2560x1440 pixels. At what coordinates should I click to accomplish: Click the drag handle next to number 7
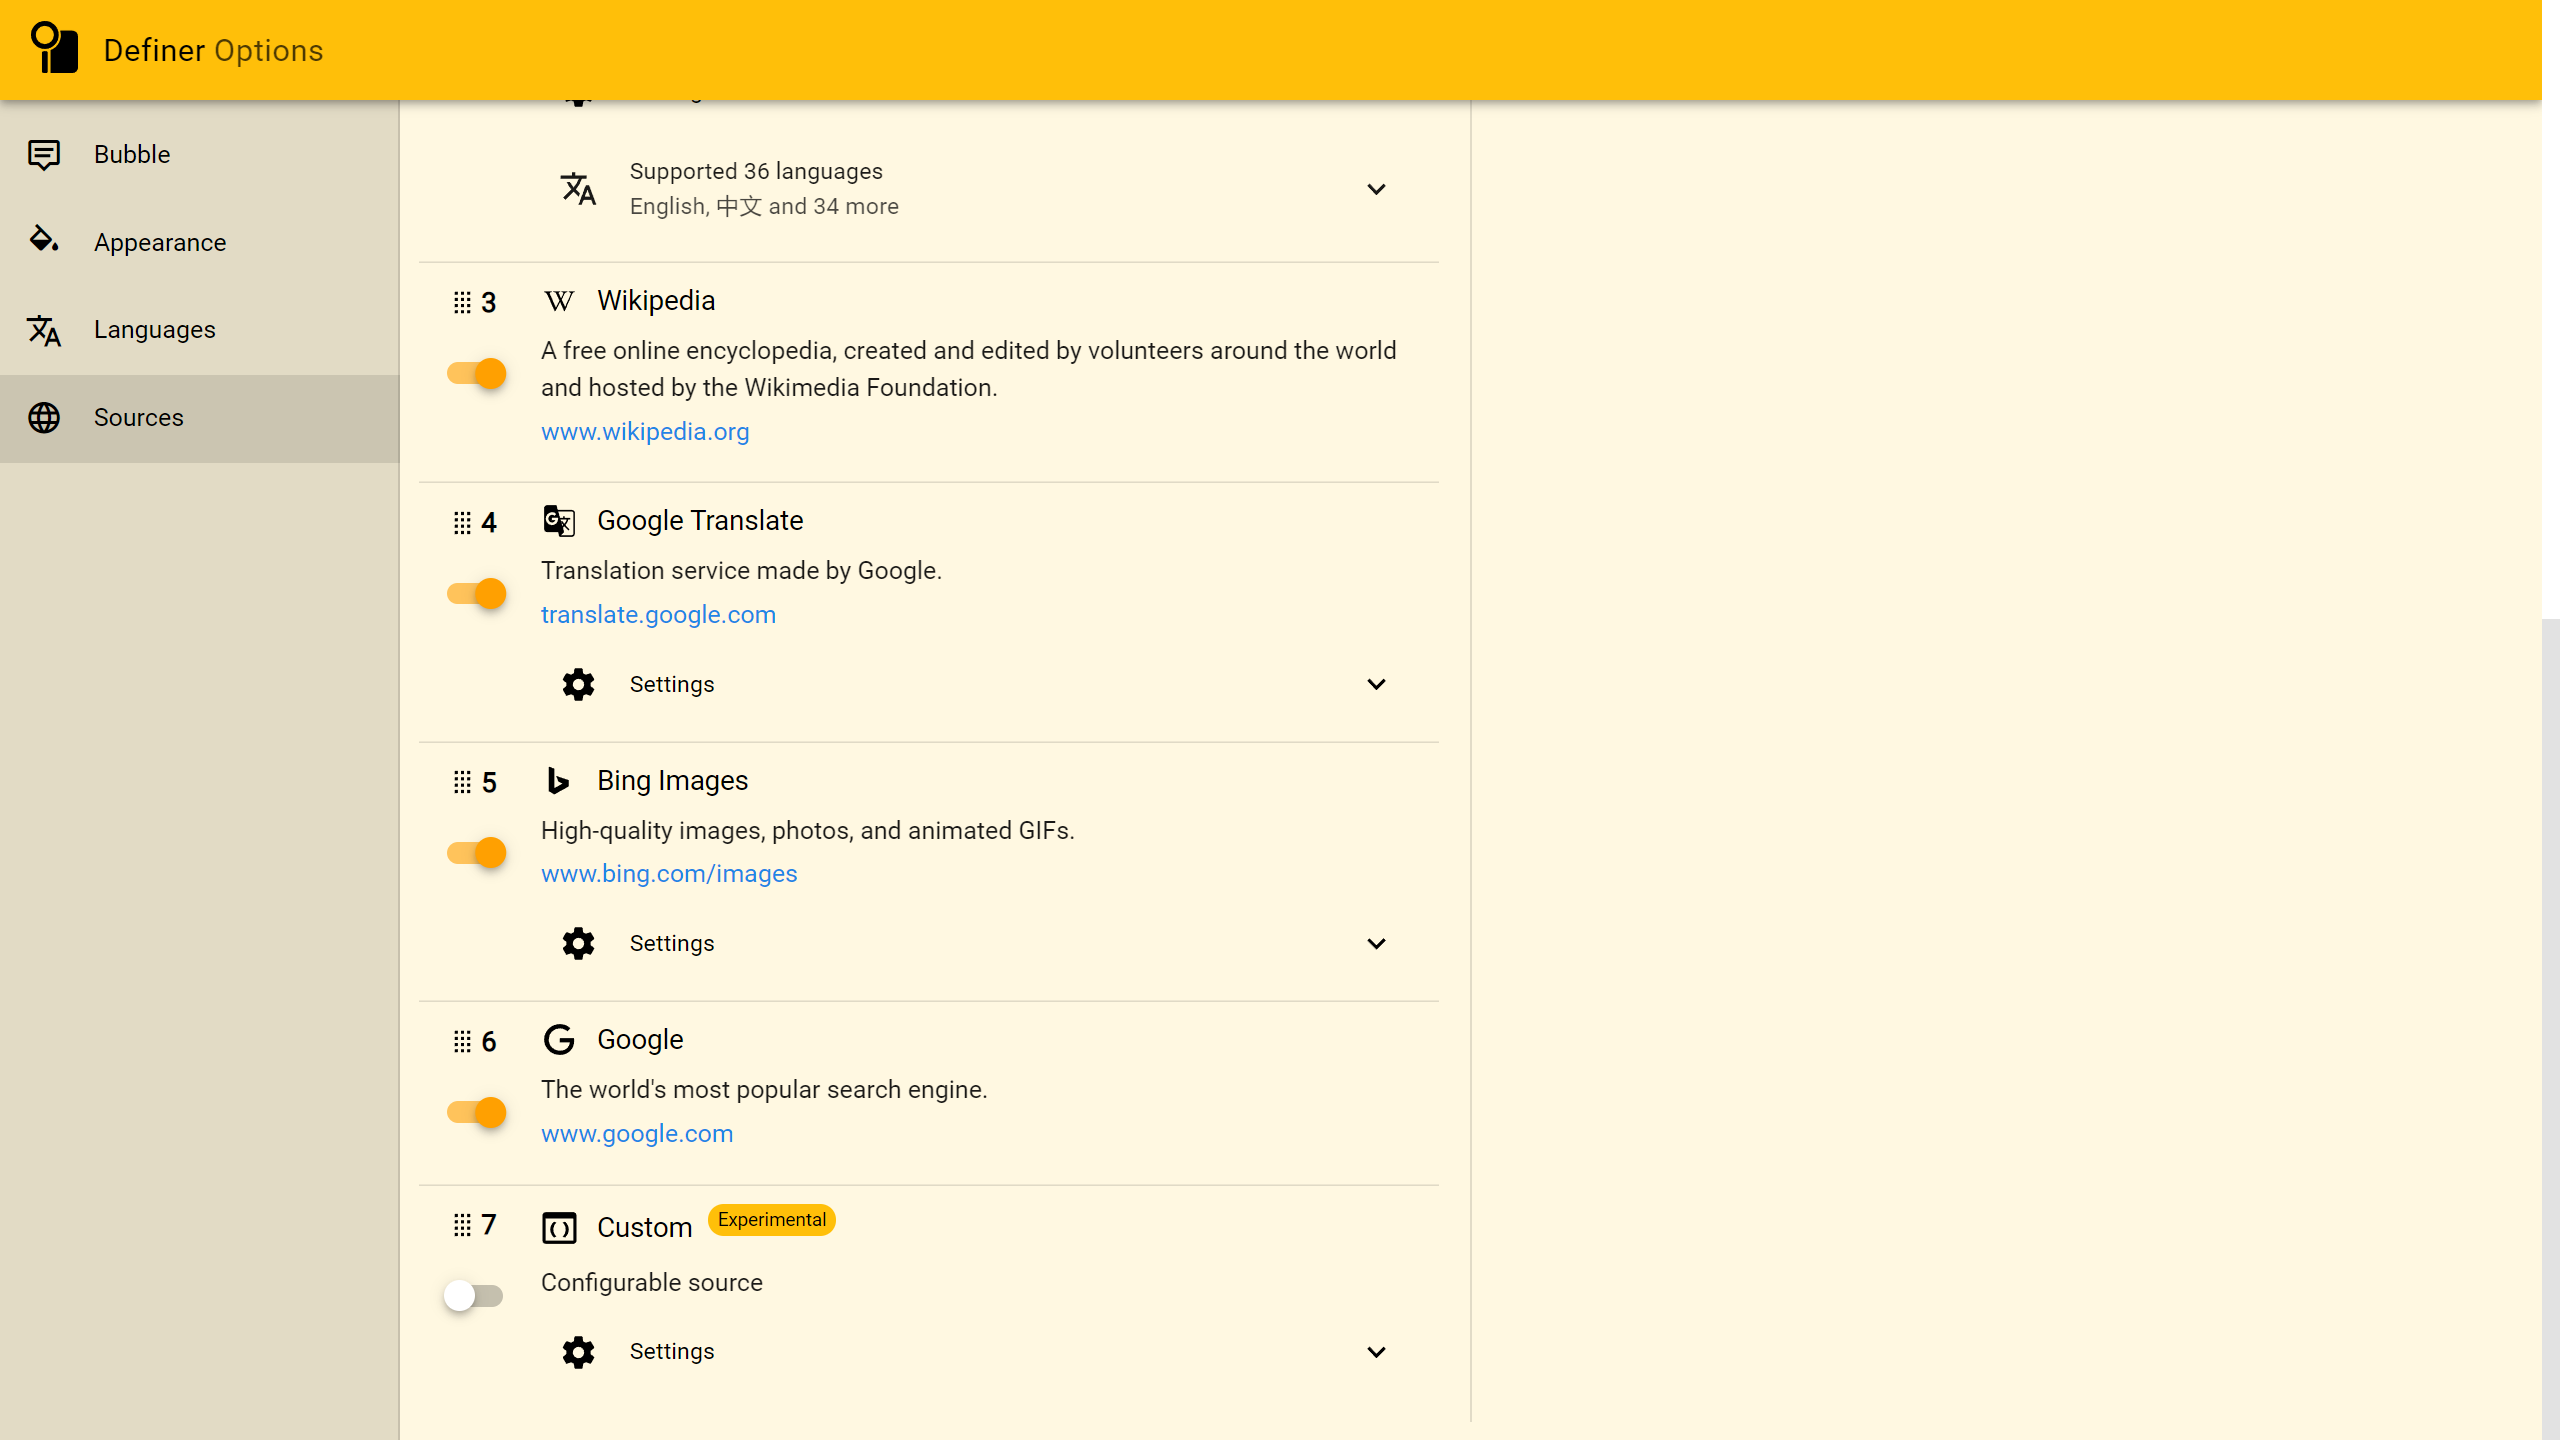(x=462, y=1225)
